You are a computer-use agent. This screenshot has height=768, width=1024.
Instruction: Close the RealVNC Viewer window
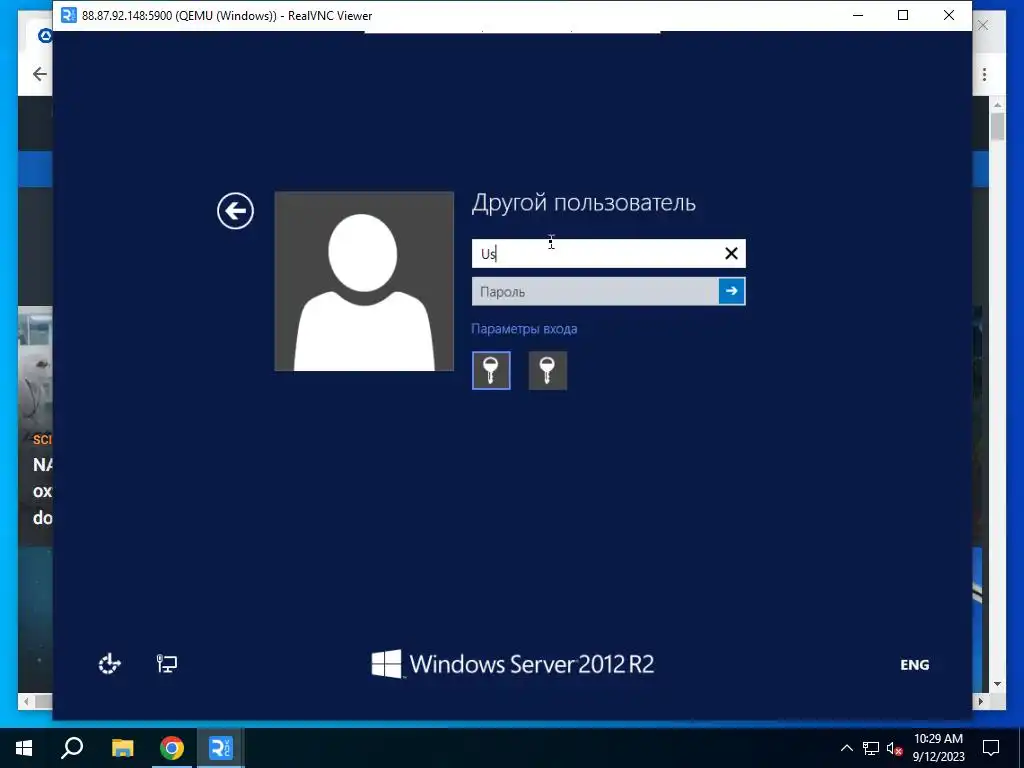(x=949, y=15)
